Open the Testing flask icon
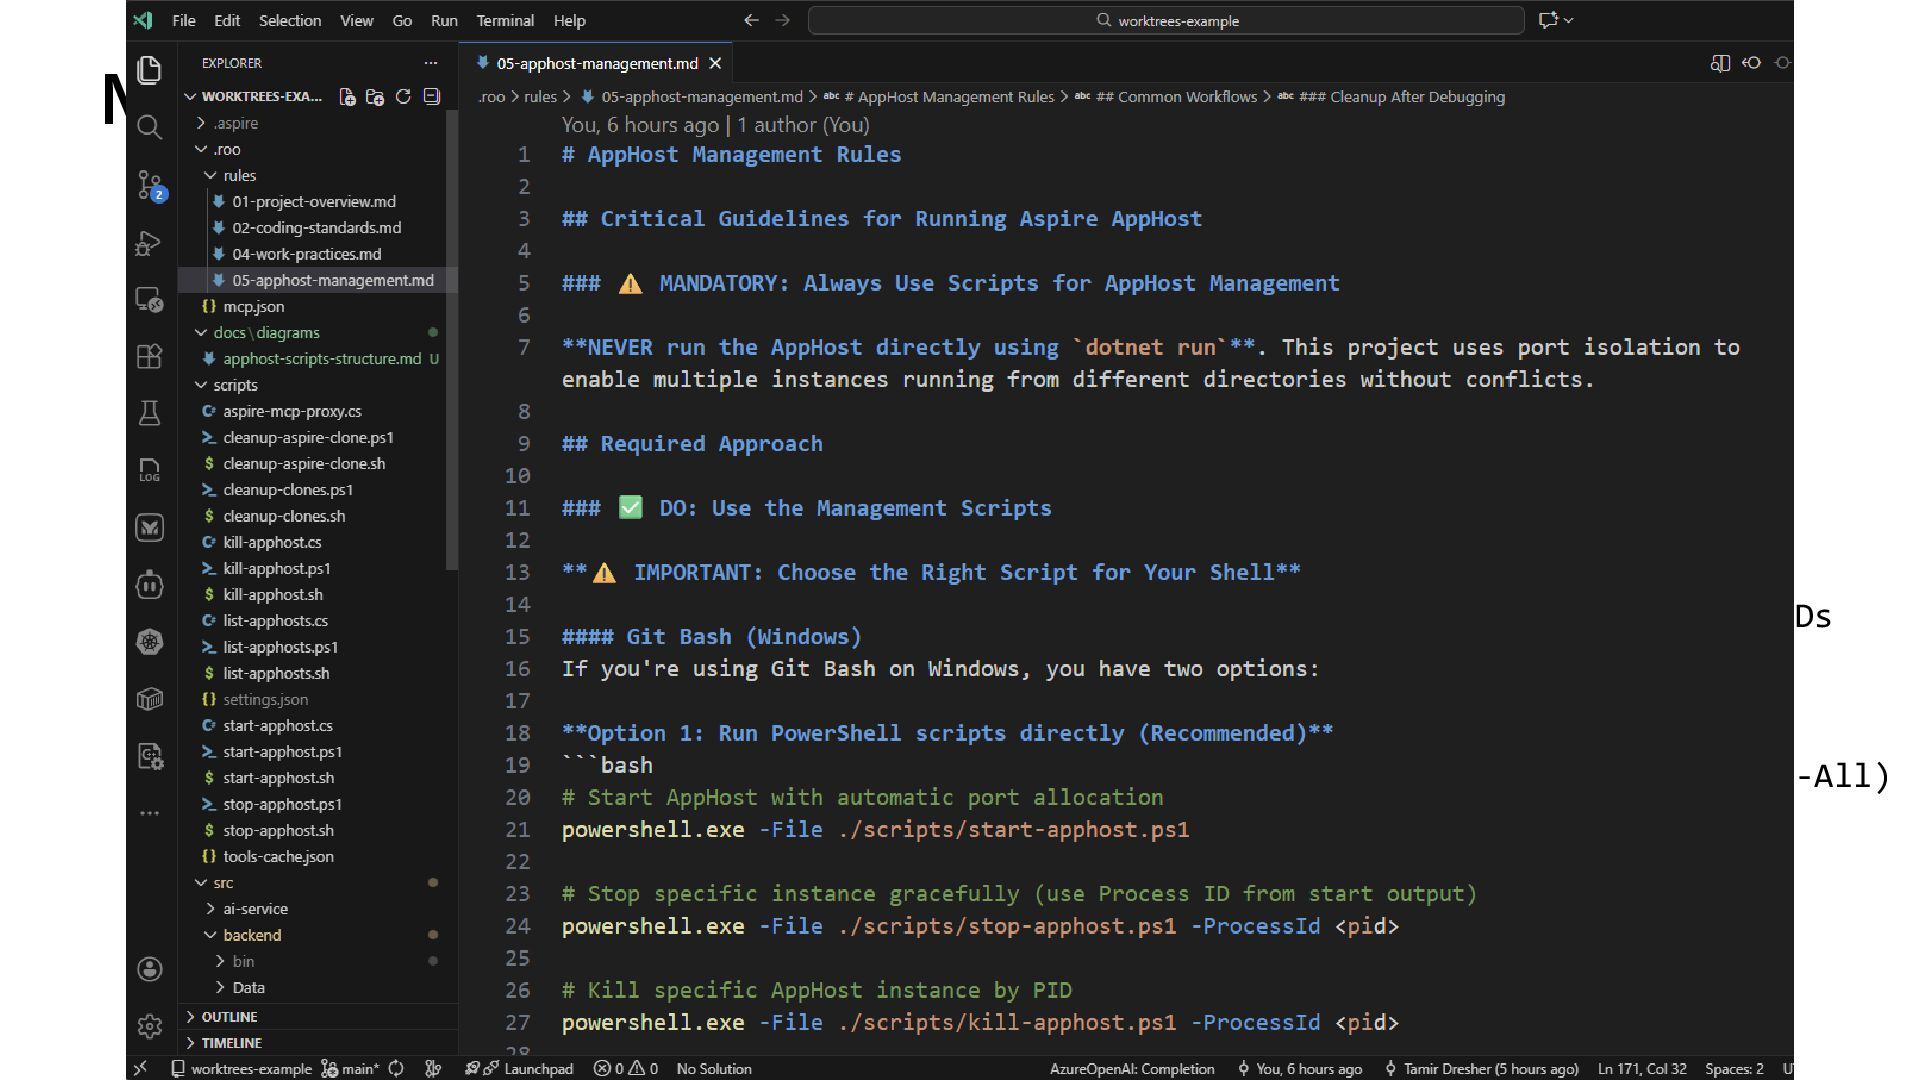Screen dimensions: 1920x1080 tap(149, 413)
